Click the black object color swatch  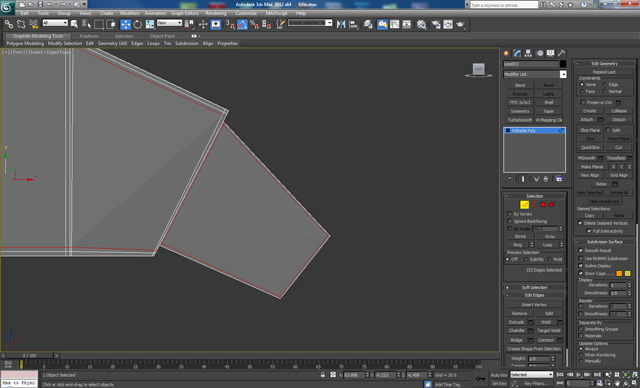click(563, 64)
